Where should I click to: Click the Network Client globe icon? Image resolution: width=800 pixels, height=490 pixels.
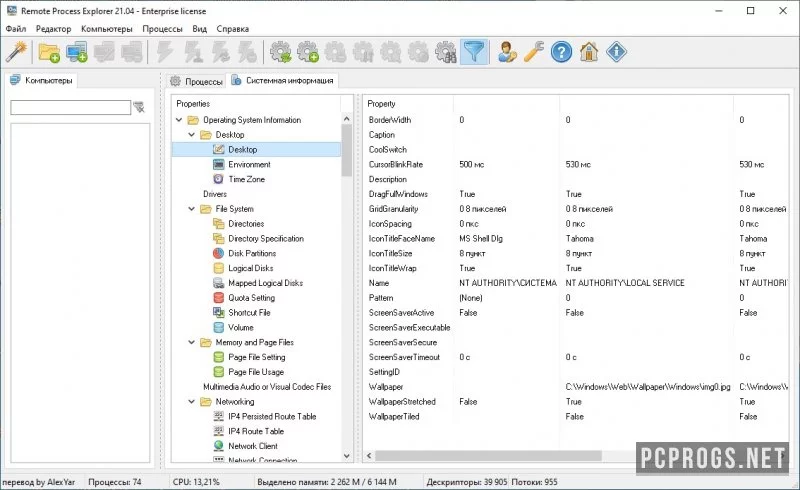[218, 446]
